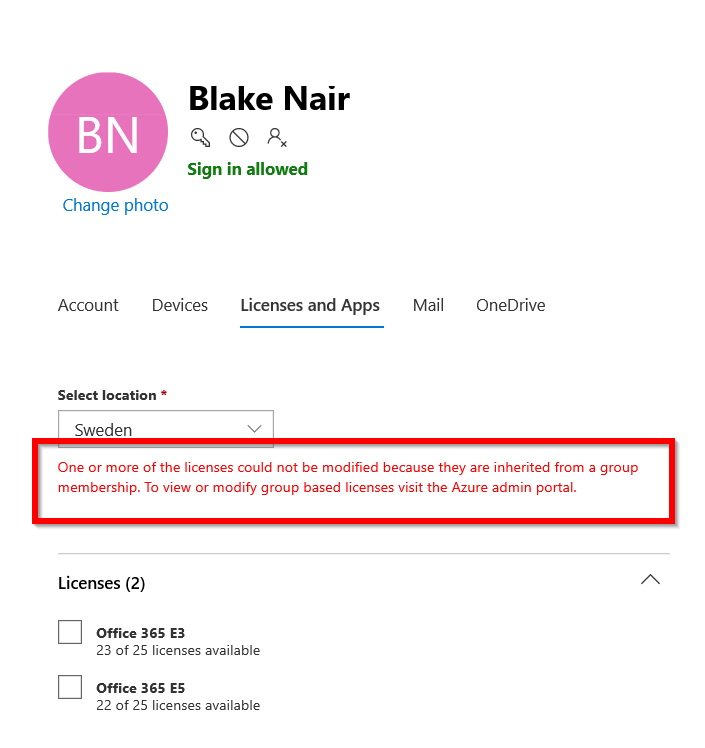
Task: Enable the Office 365 E5 license checkbox
Action: coord(70,687)
